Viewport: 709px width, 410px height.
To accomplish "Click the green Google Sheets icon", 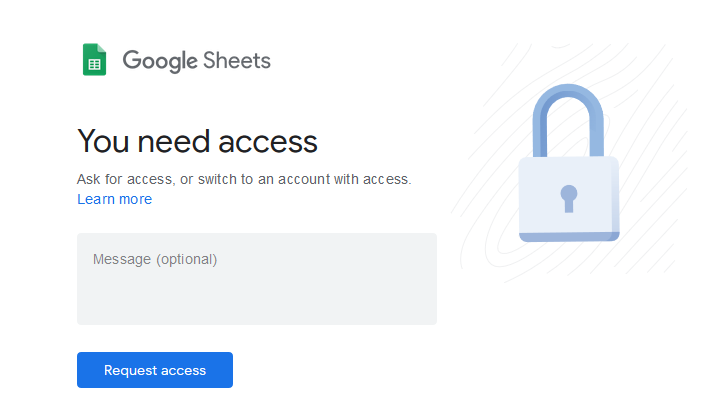I will coord(94,60).
